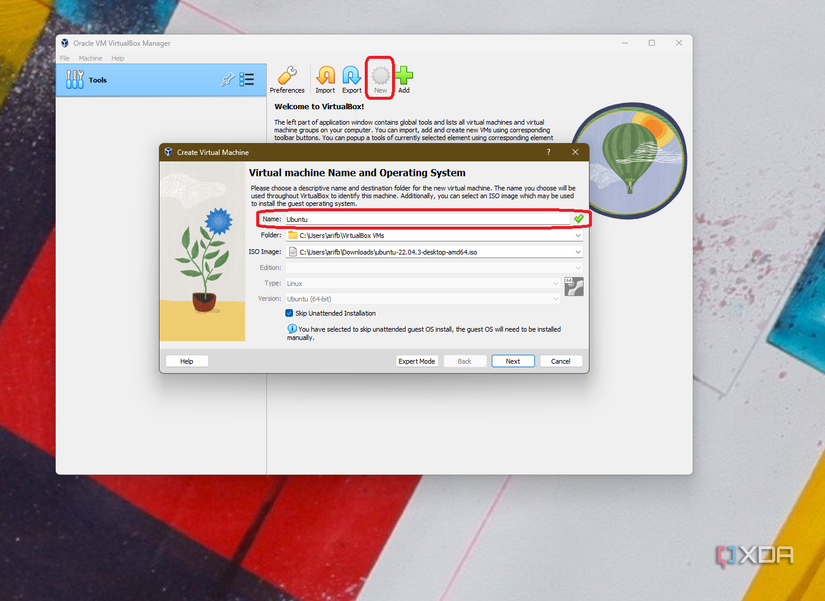Open the Edition dropdown
The image size is (825, 601).
(434, 268)
